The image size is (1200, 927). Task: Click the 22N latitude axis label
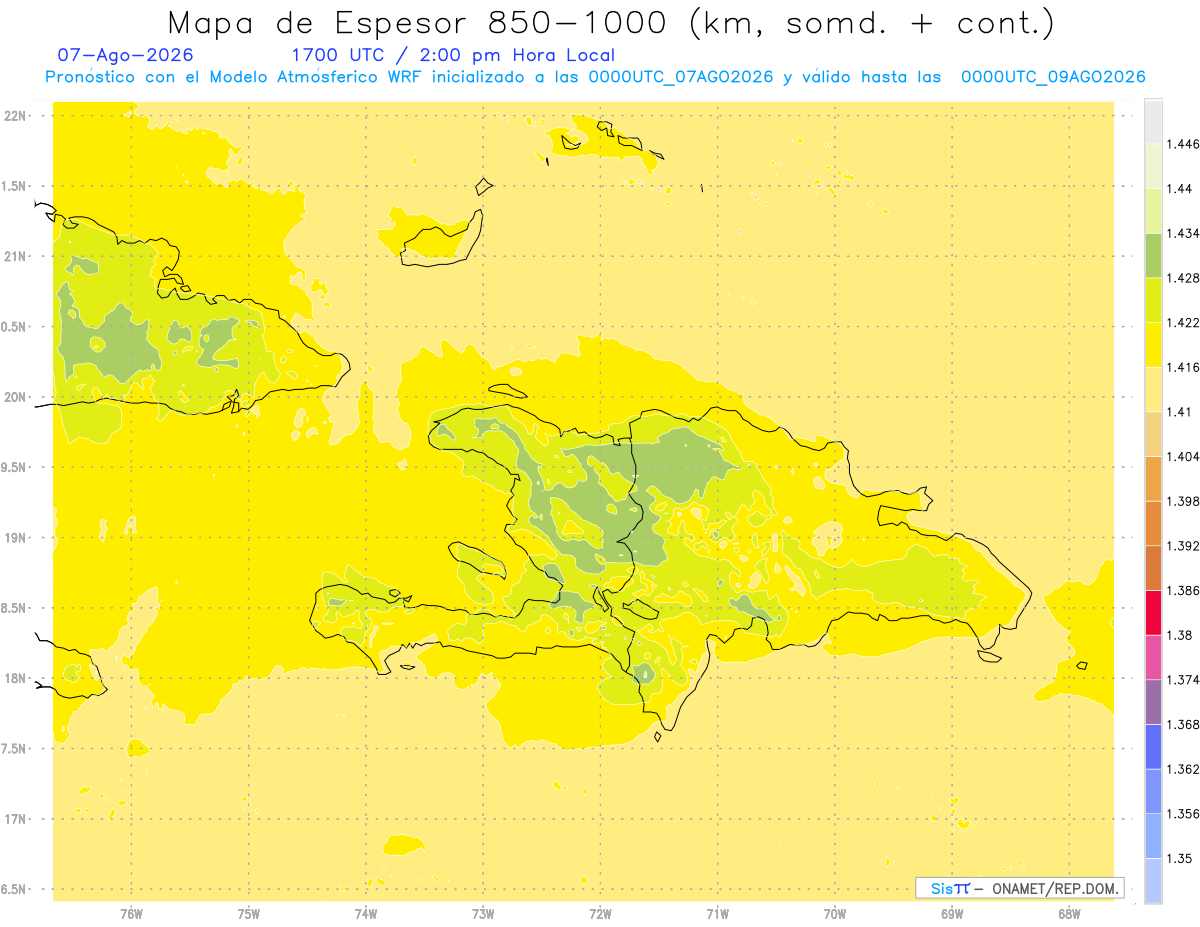(15, 116)
